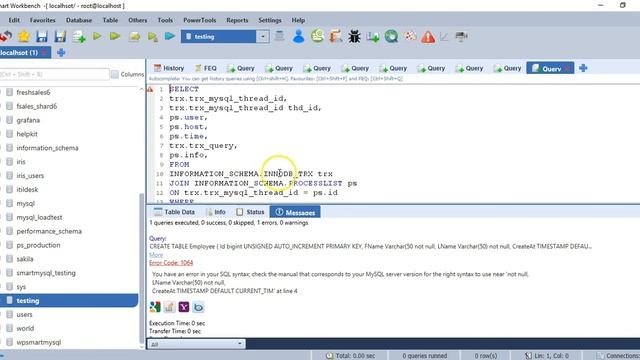Screen dimensions: 640x360
Task: Click the import download arrow toolbar icon
Action: (373, 37)
